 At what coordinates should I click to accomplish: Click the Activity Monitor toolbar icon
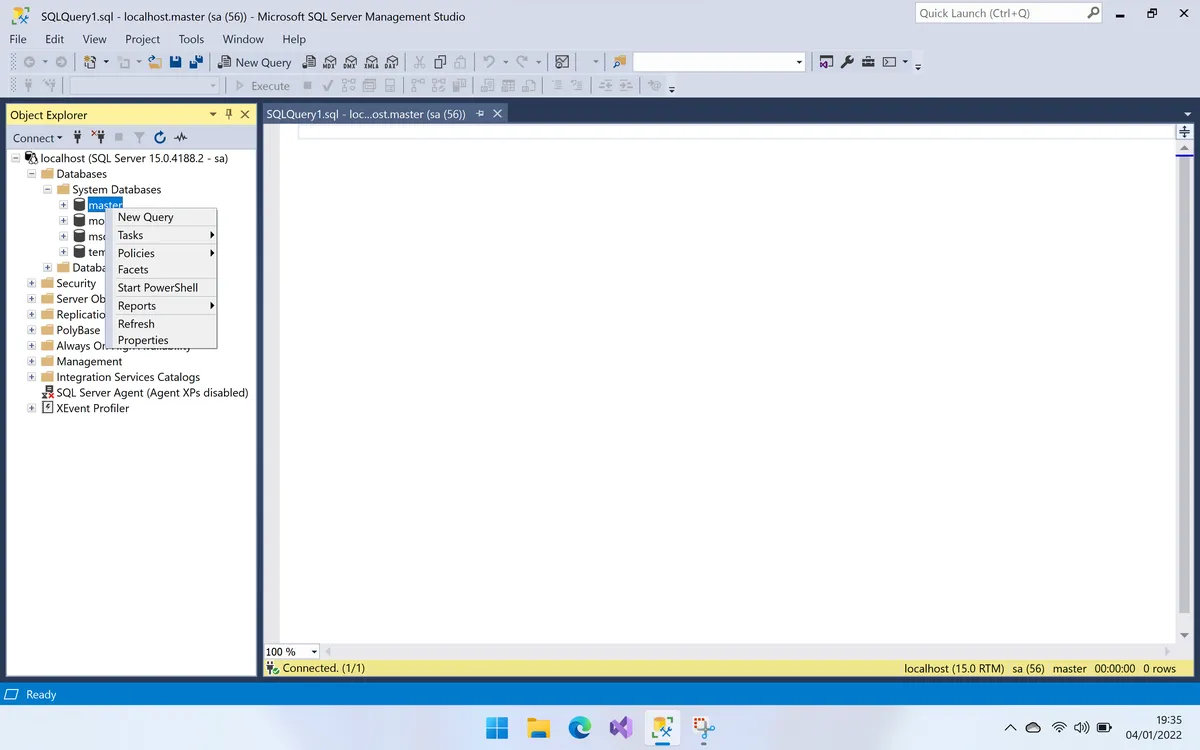pyautogui.click(x=562, y=62)
